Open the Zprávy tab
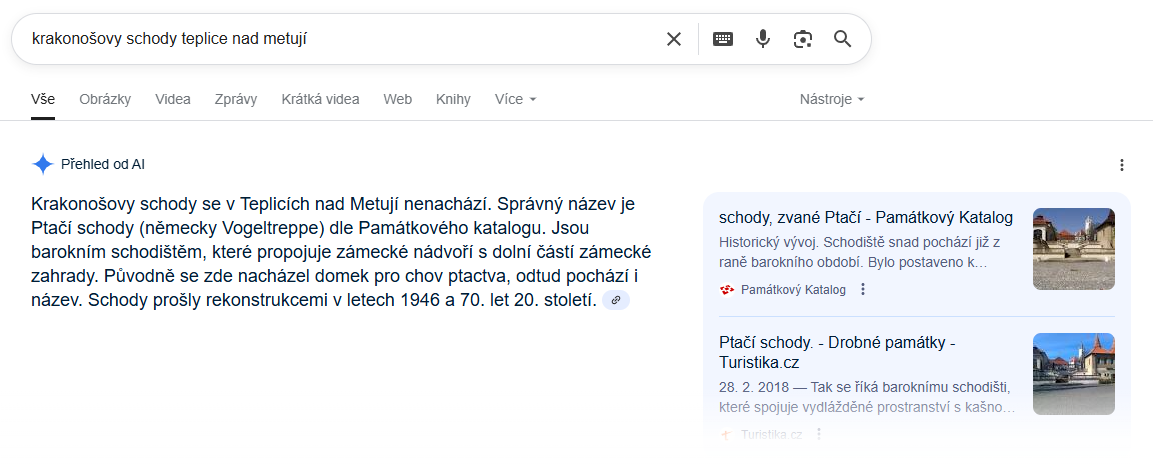This screenshot has height=464, width=1153. pos(236,99)
